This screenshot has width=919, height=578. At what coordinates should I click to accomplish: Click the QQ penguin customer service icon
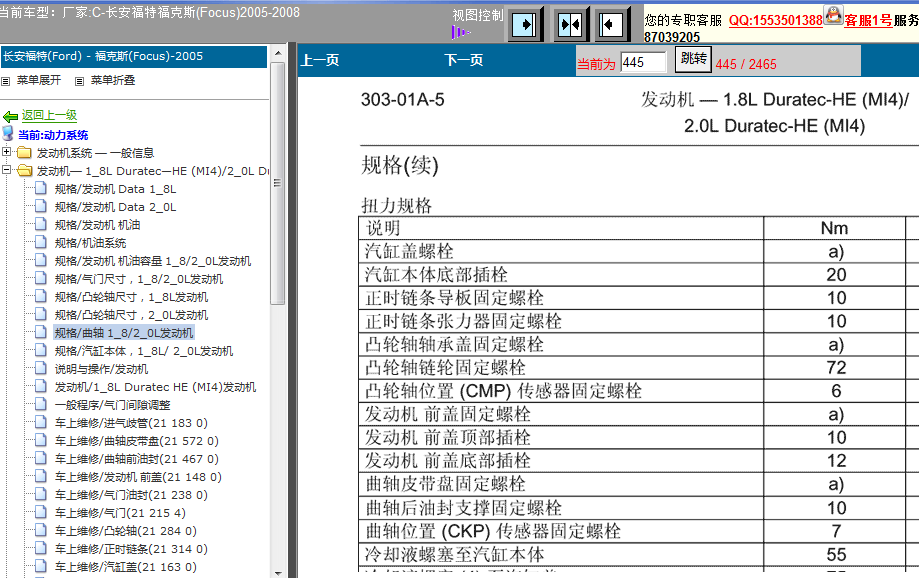pyautogui.click(x=833, y=15)
